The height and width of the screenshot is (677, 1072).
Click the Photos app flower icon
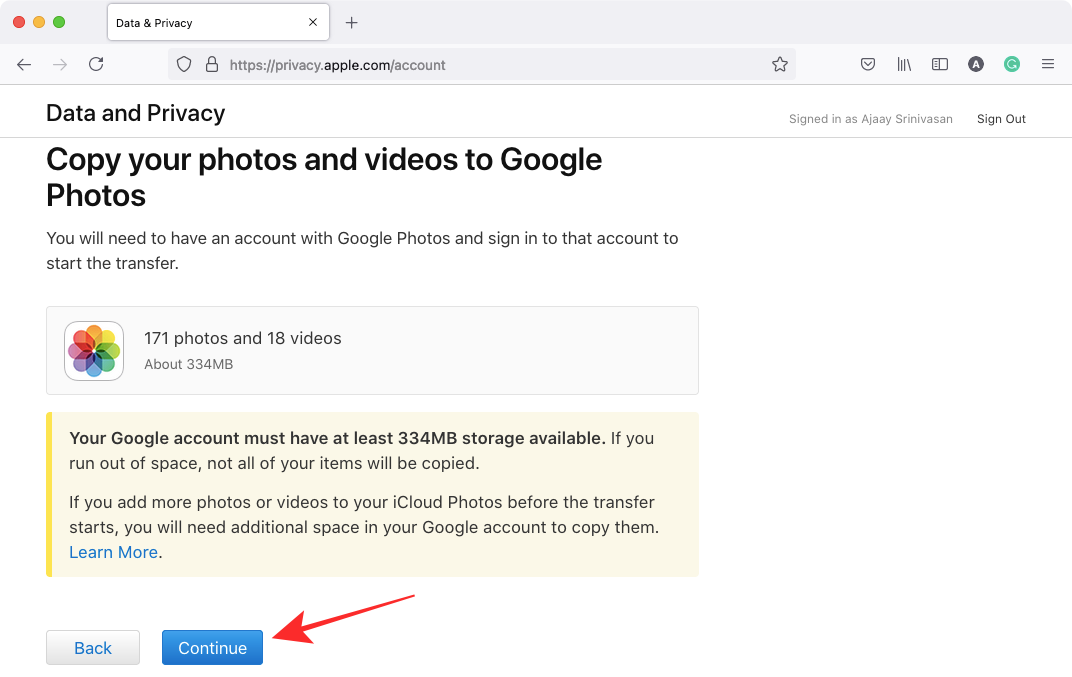(94, 351)
